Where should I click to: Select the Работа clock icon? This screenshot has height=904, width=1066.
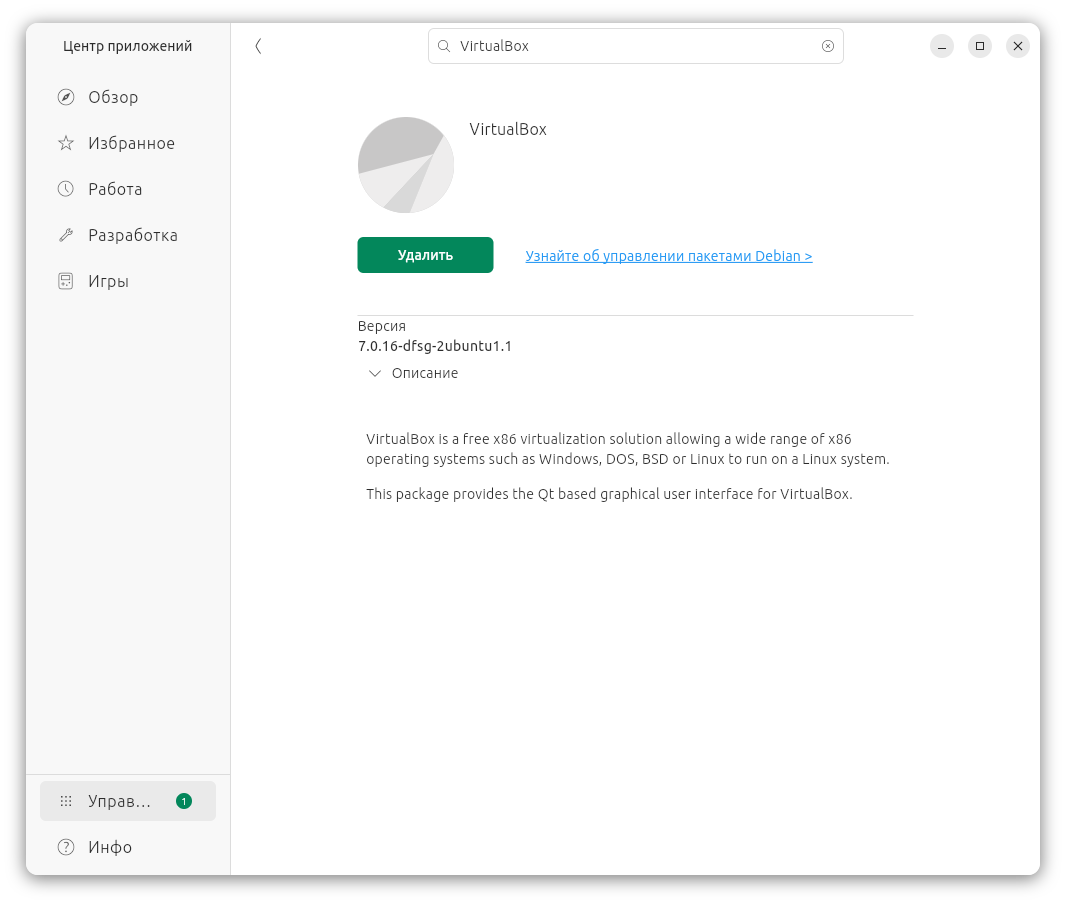(x=66, y=189)
